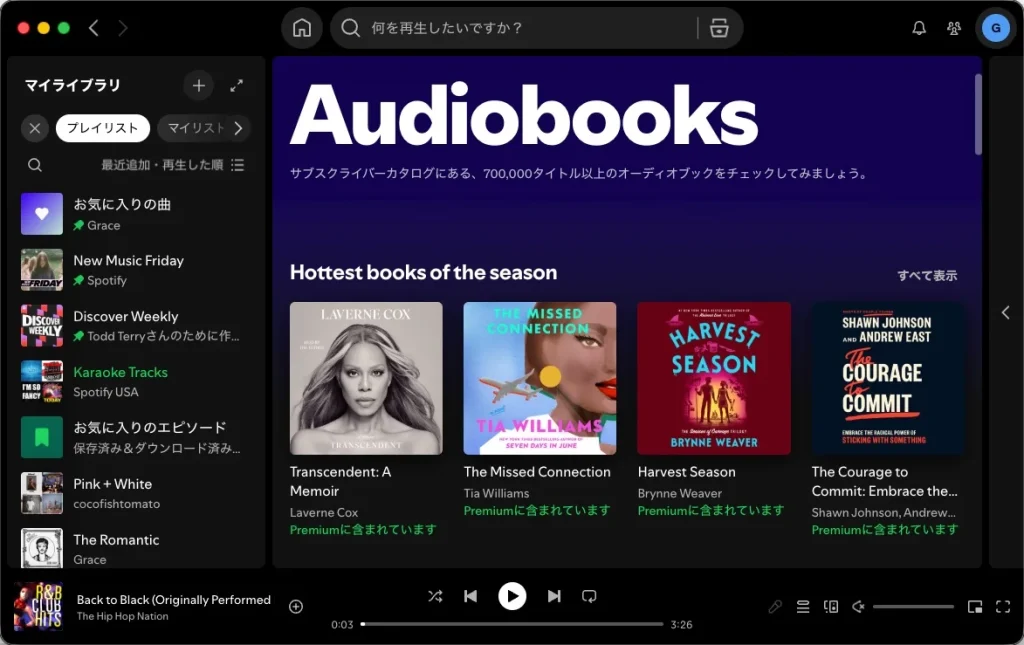The image size is (1024, 645).
Task: Click the Harvest Season title text
Action: [x=686, y=472]
